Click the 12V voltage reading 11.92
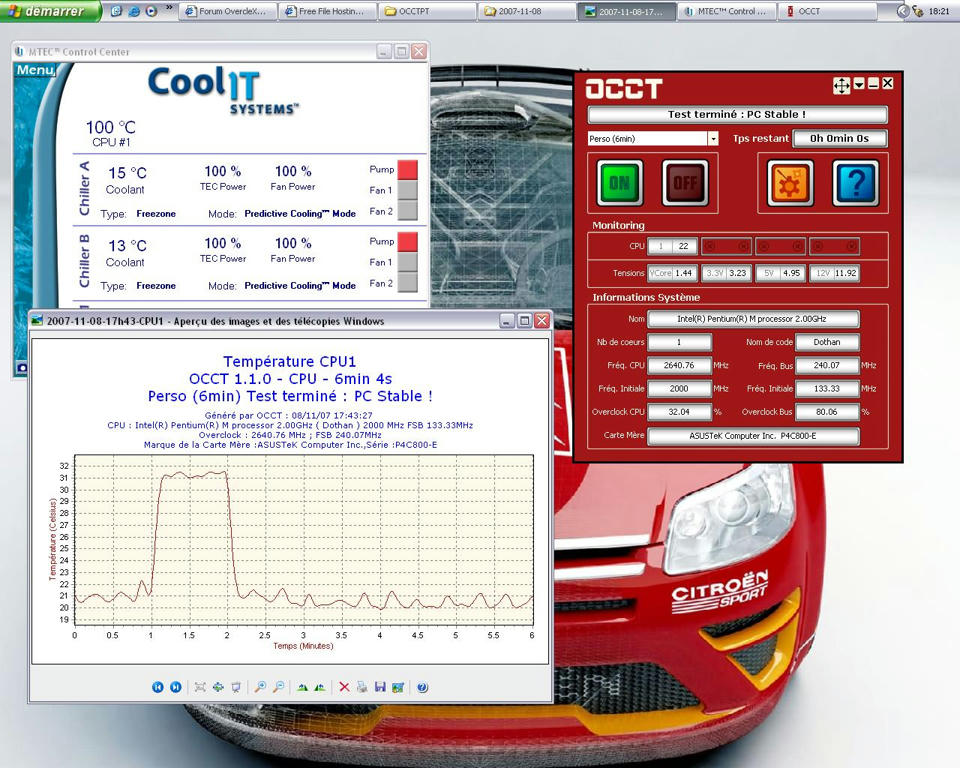Viewport: 960px width, 768px height. point(846,273)
